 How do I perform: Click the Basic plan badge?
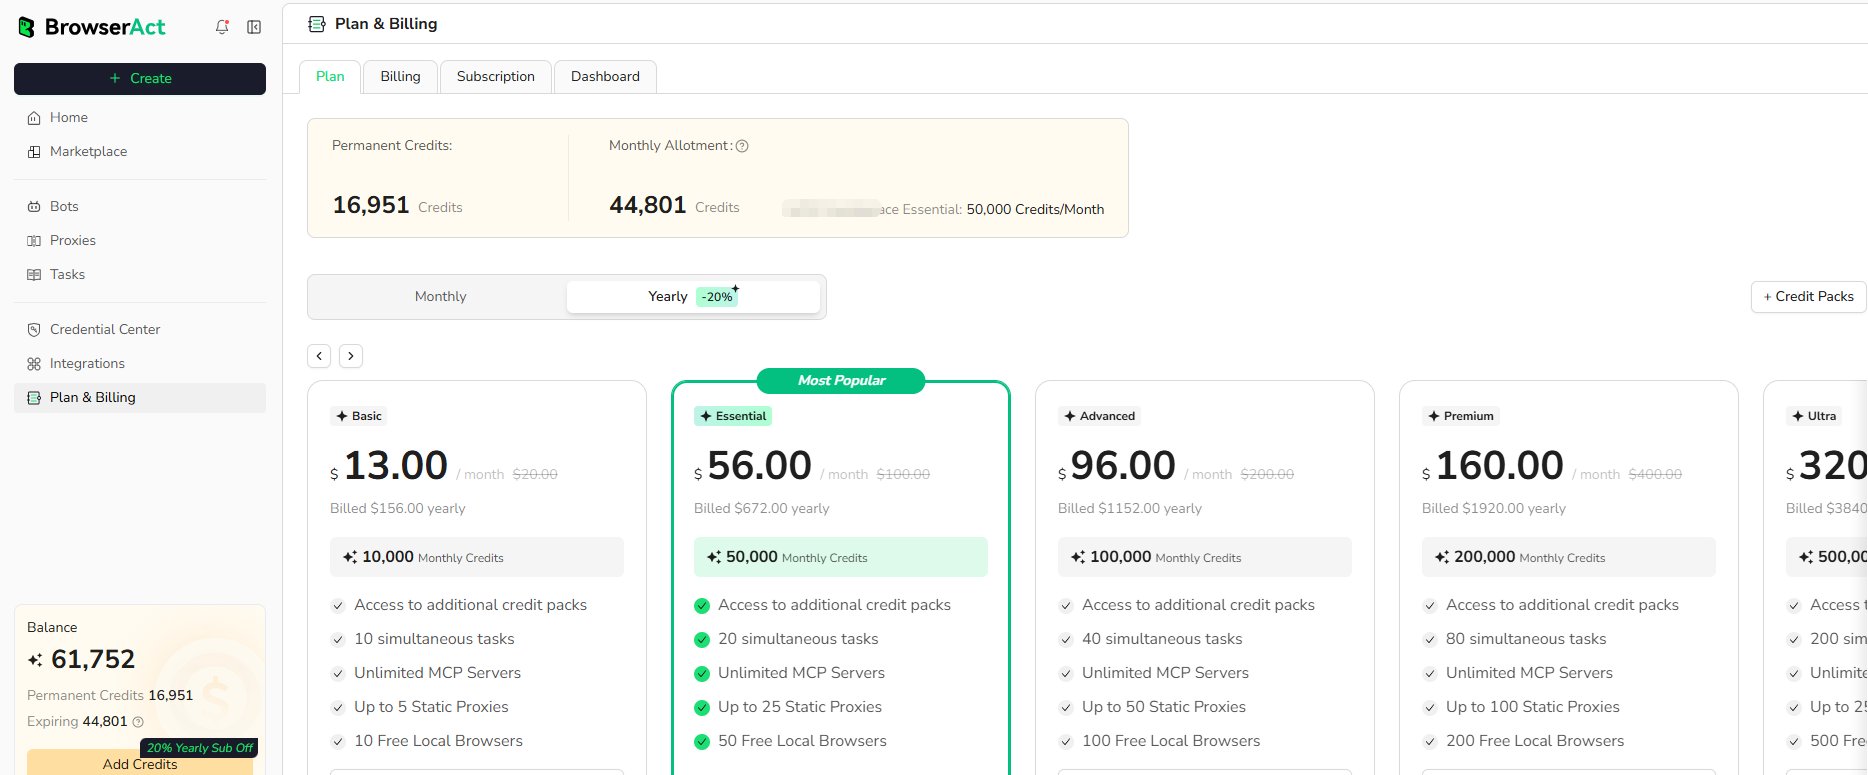[359, 416]
